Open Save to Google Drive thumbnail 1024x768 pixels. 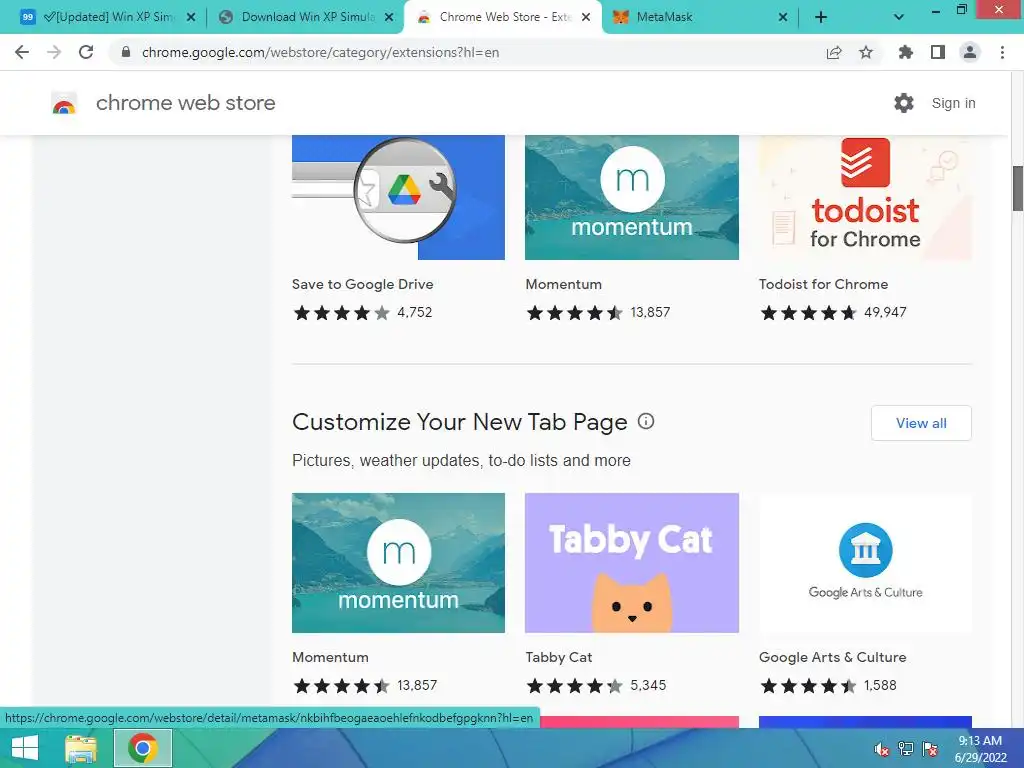(398, 197)
